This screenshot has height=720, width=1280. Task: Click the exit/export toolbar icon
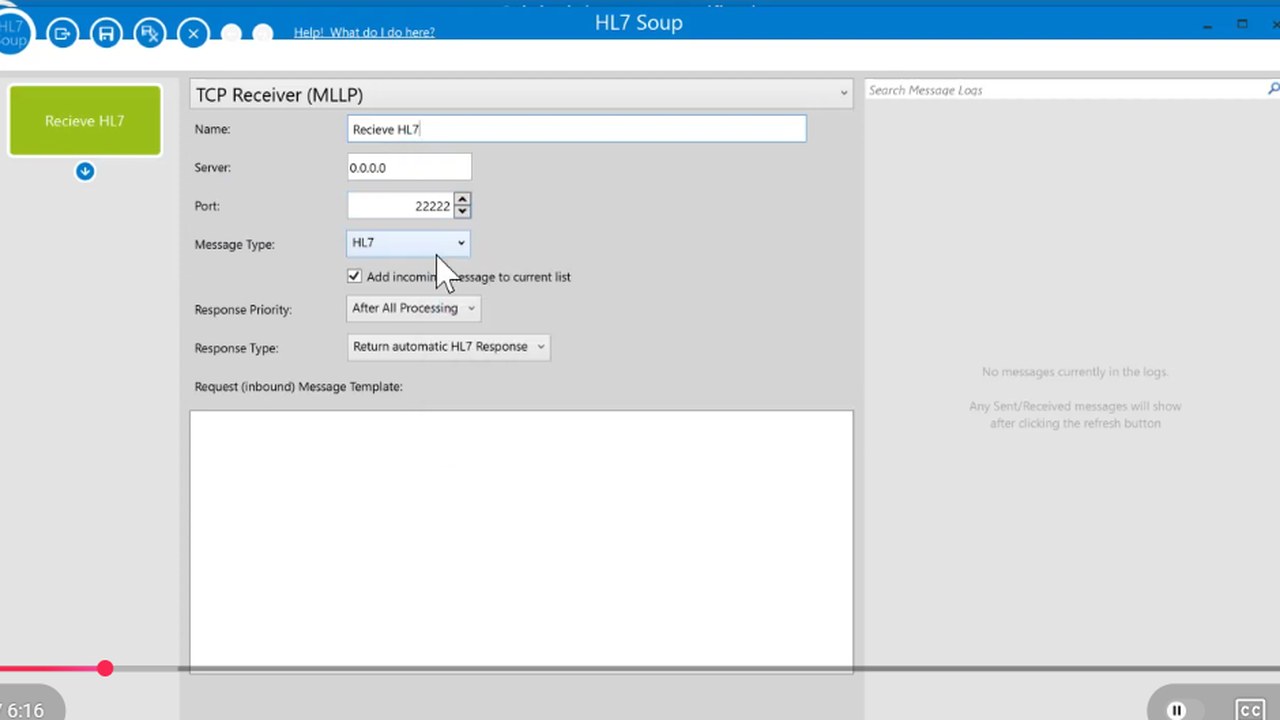pos(62,33)
